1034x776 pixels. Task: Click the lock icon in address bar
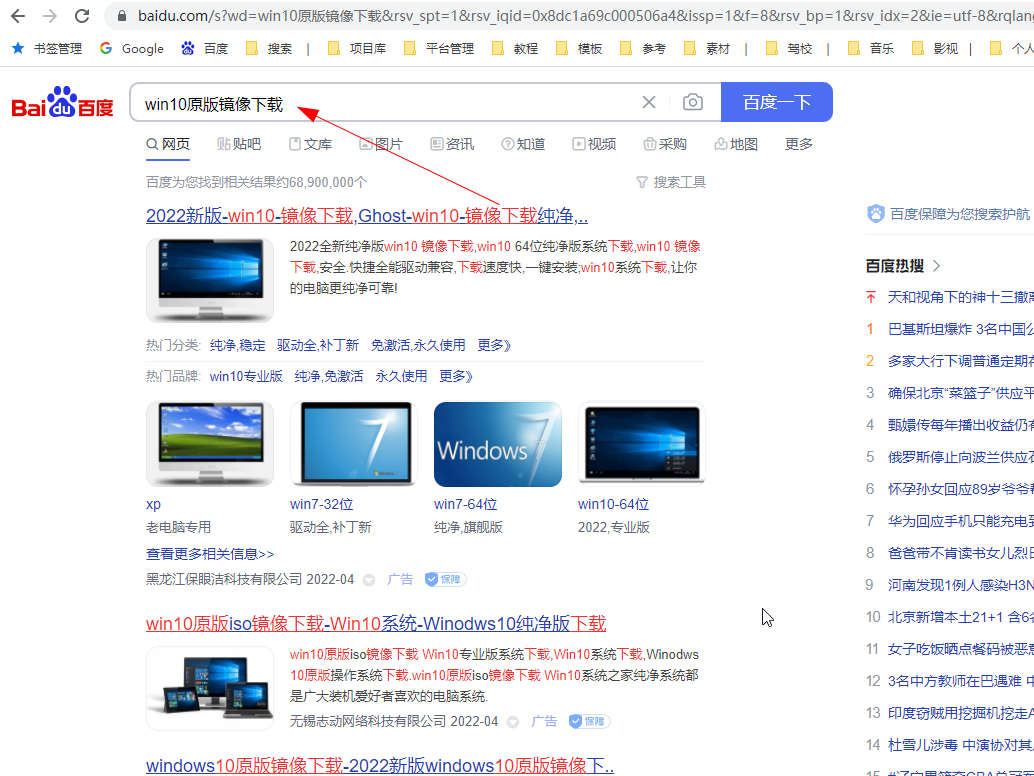[x=121, y=16]
